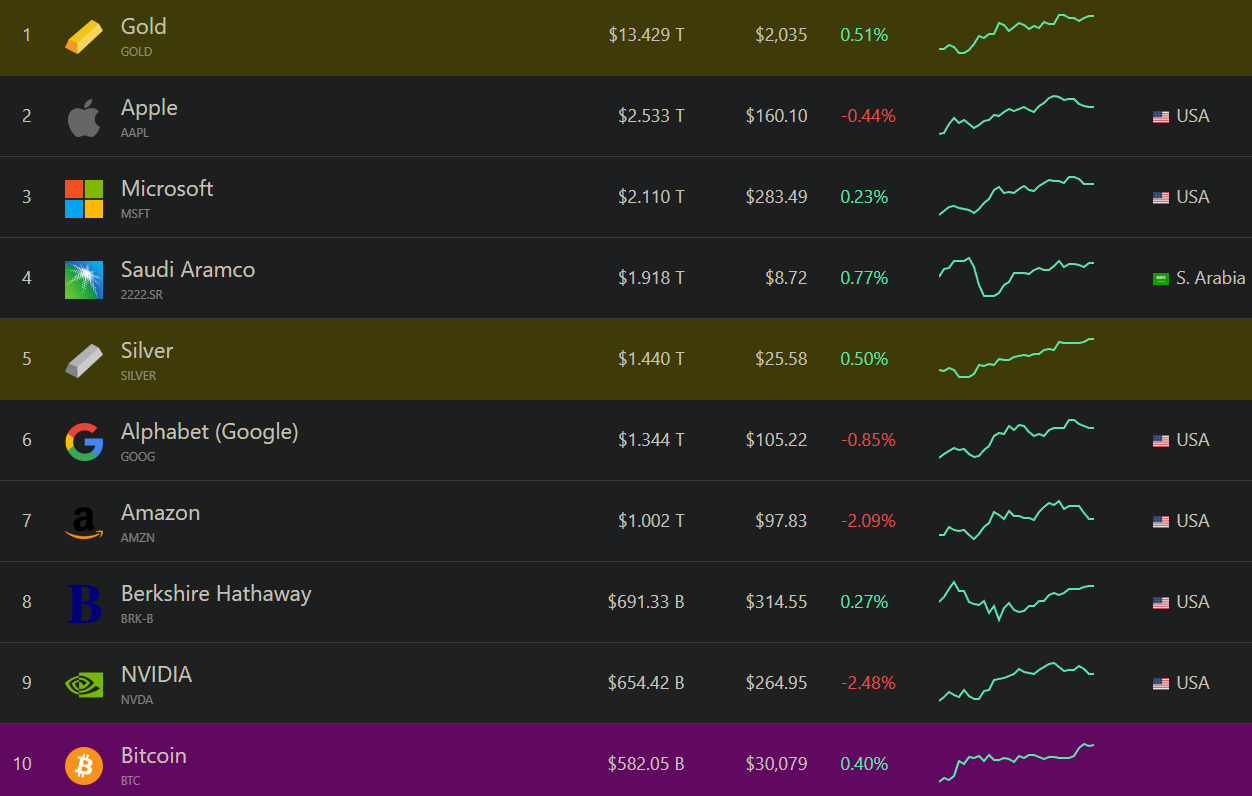
Task: Click the Apple price $160.10
Action: (776, 116)
